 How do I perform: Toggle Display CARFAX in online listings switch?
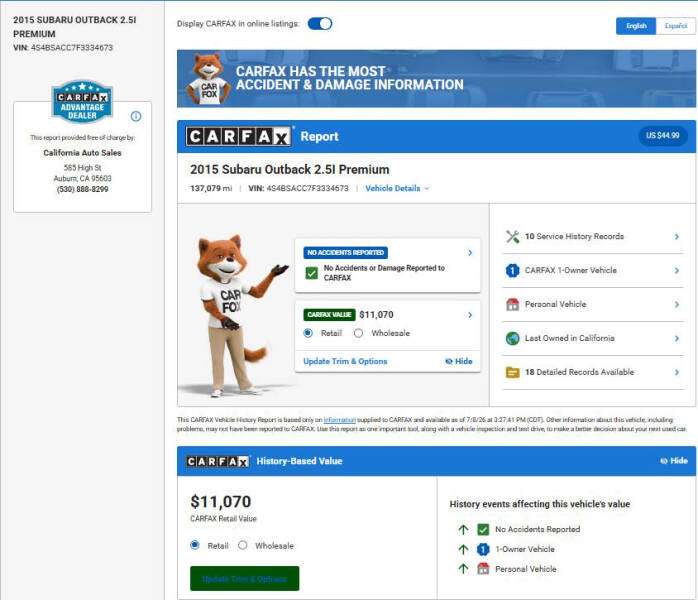pos(320,24)
